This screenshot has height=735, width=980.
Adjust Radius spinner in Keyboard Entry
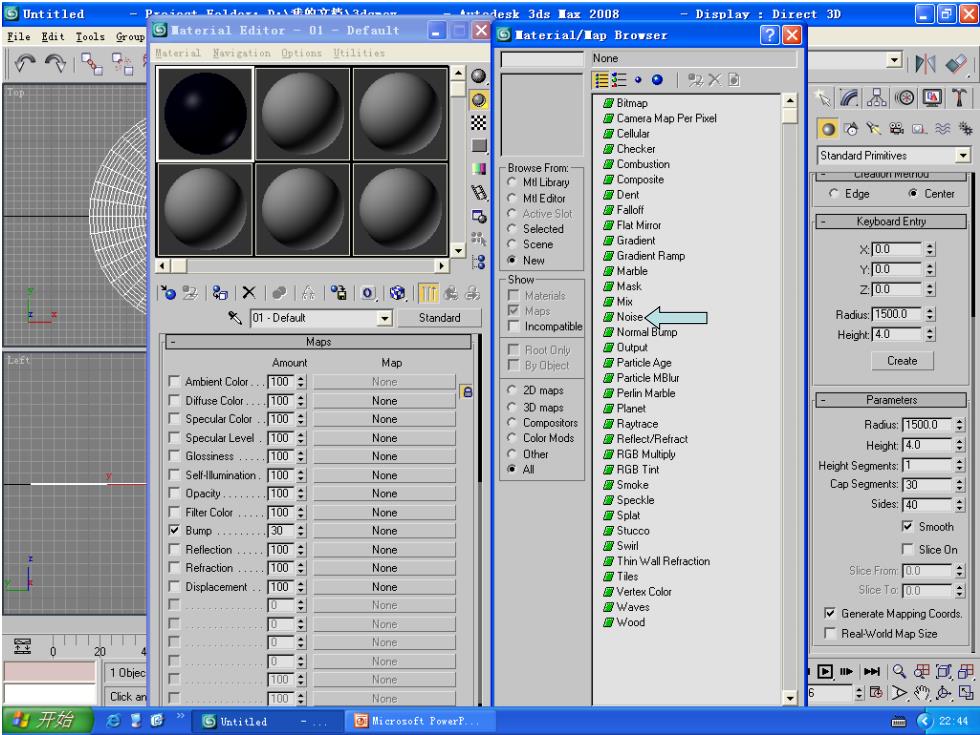(930, 314)
